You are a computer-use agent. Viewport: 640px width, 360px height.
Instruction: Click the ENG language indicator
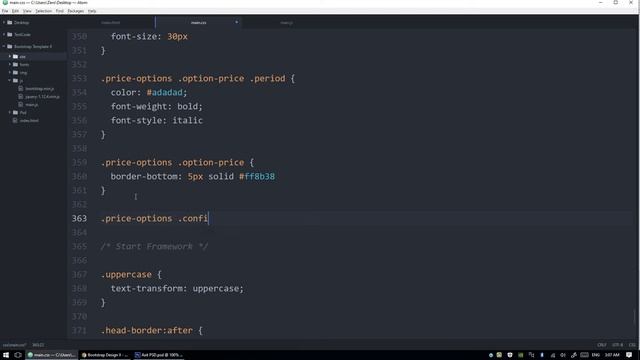596,355
